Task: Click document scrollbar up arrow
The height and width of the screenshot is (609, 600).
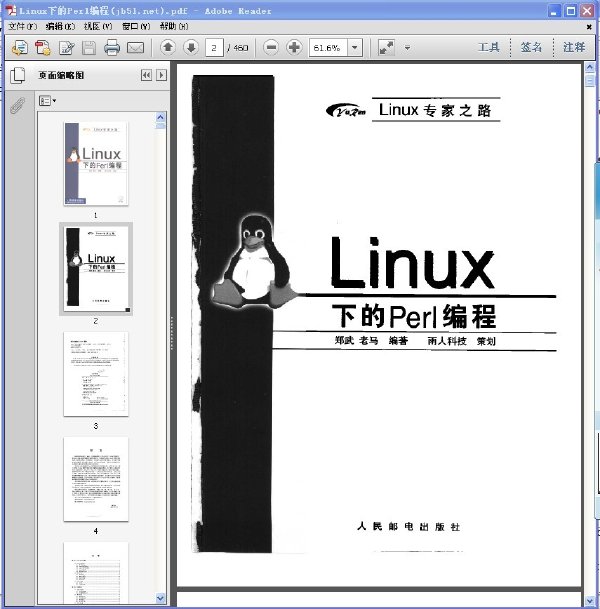Action: [590, 67]
